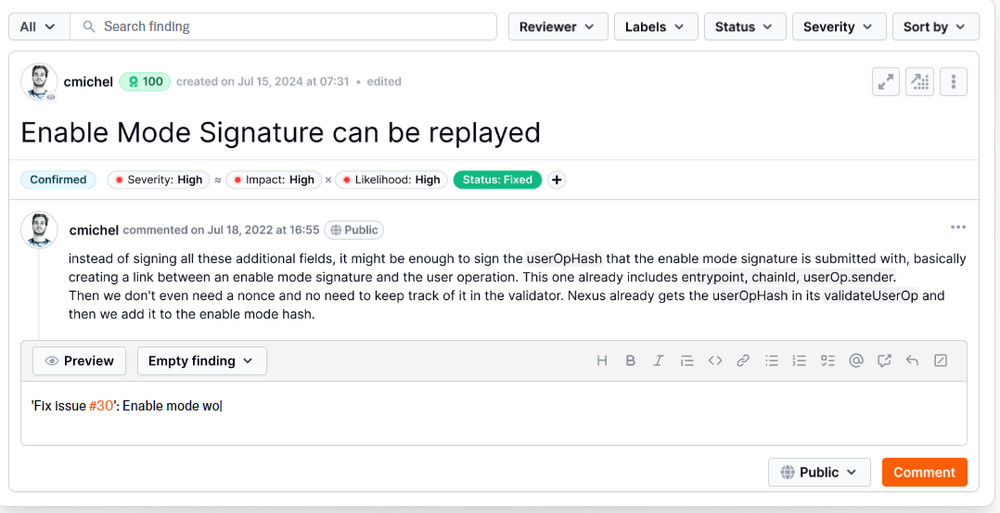Toggle the Preview button in comment editor
The height and width of the screenshot is (513, 1000).
80,361
